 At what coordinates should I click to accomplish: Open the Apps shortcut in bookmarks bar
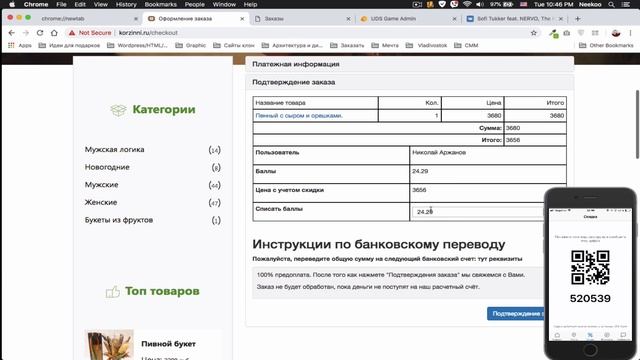click(x=20, y=45)
